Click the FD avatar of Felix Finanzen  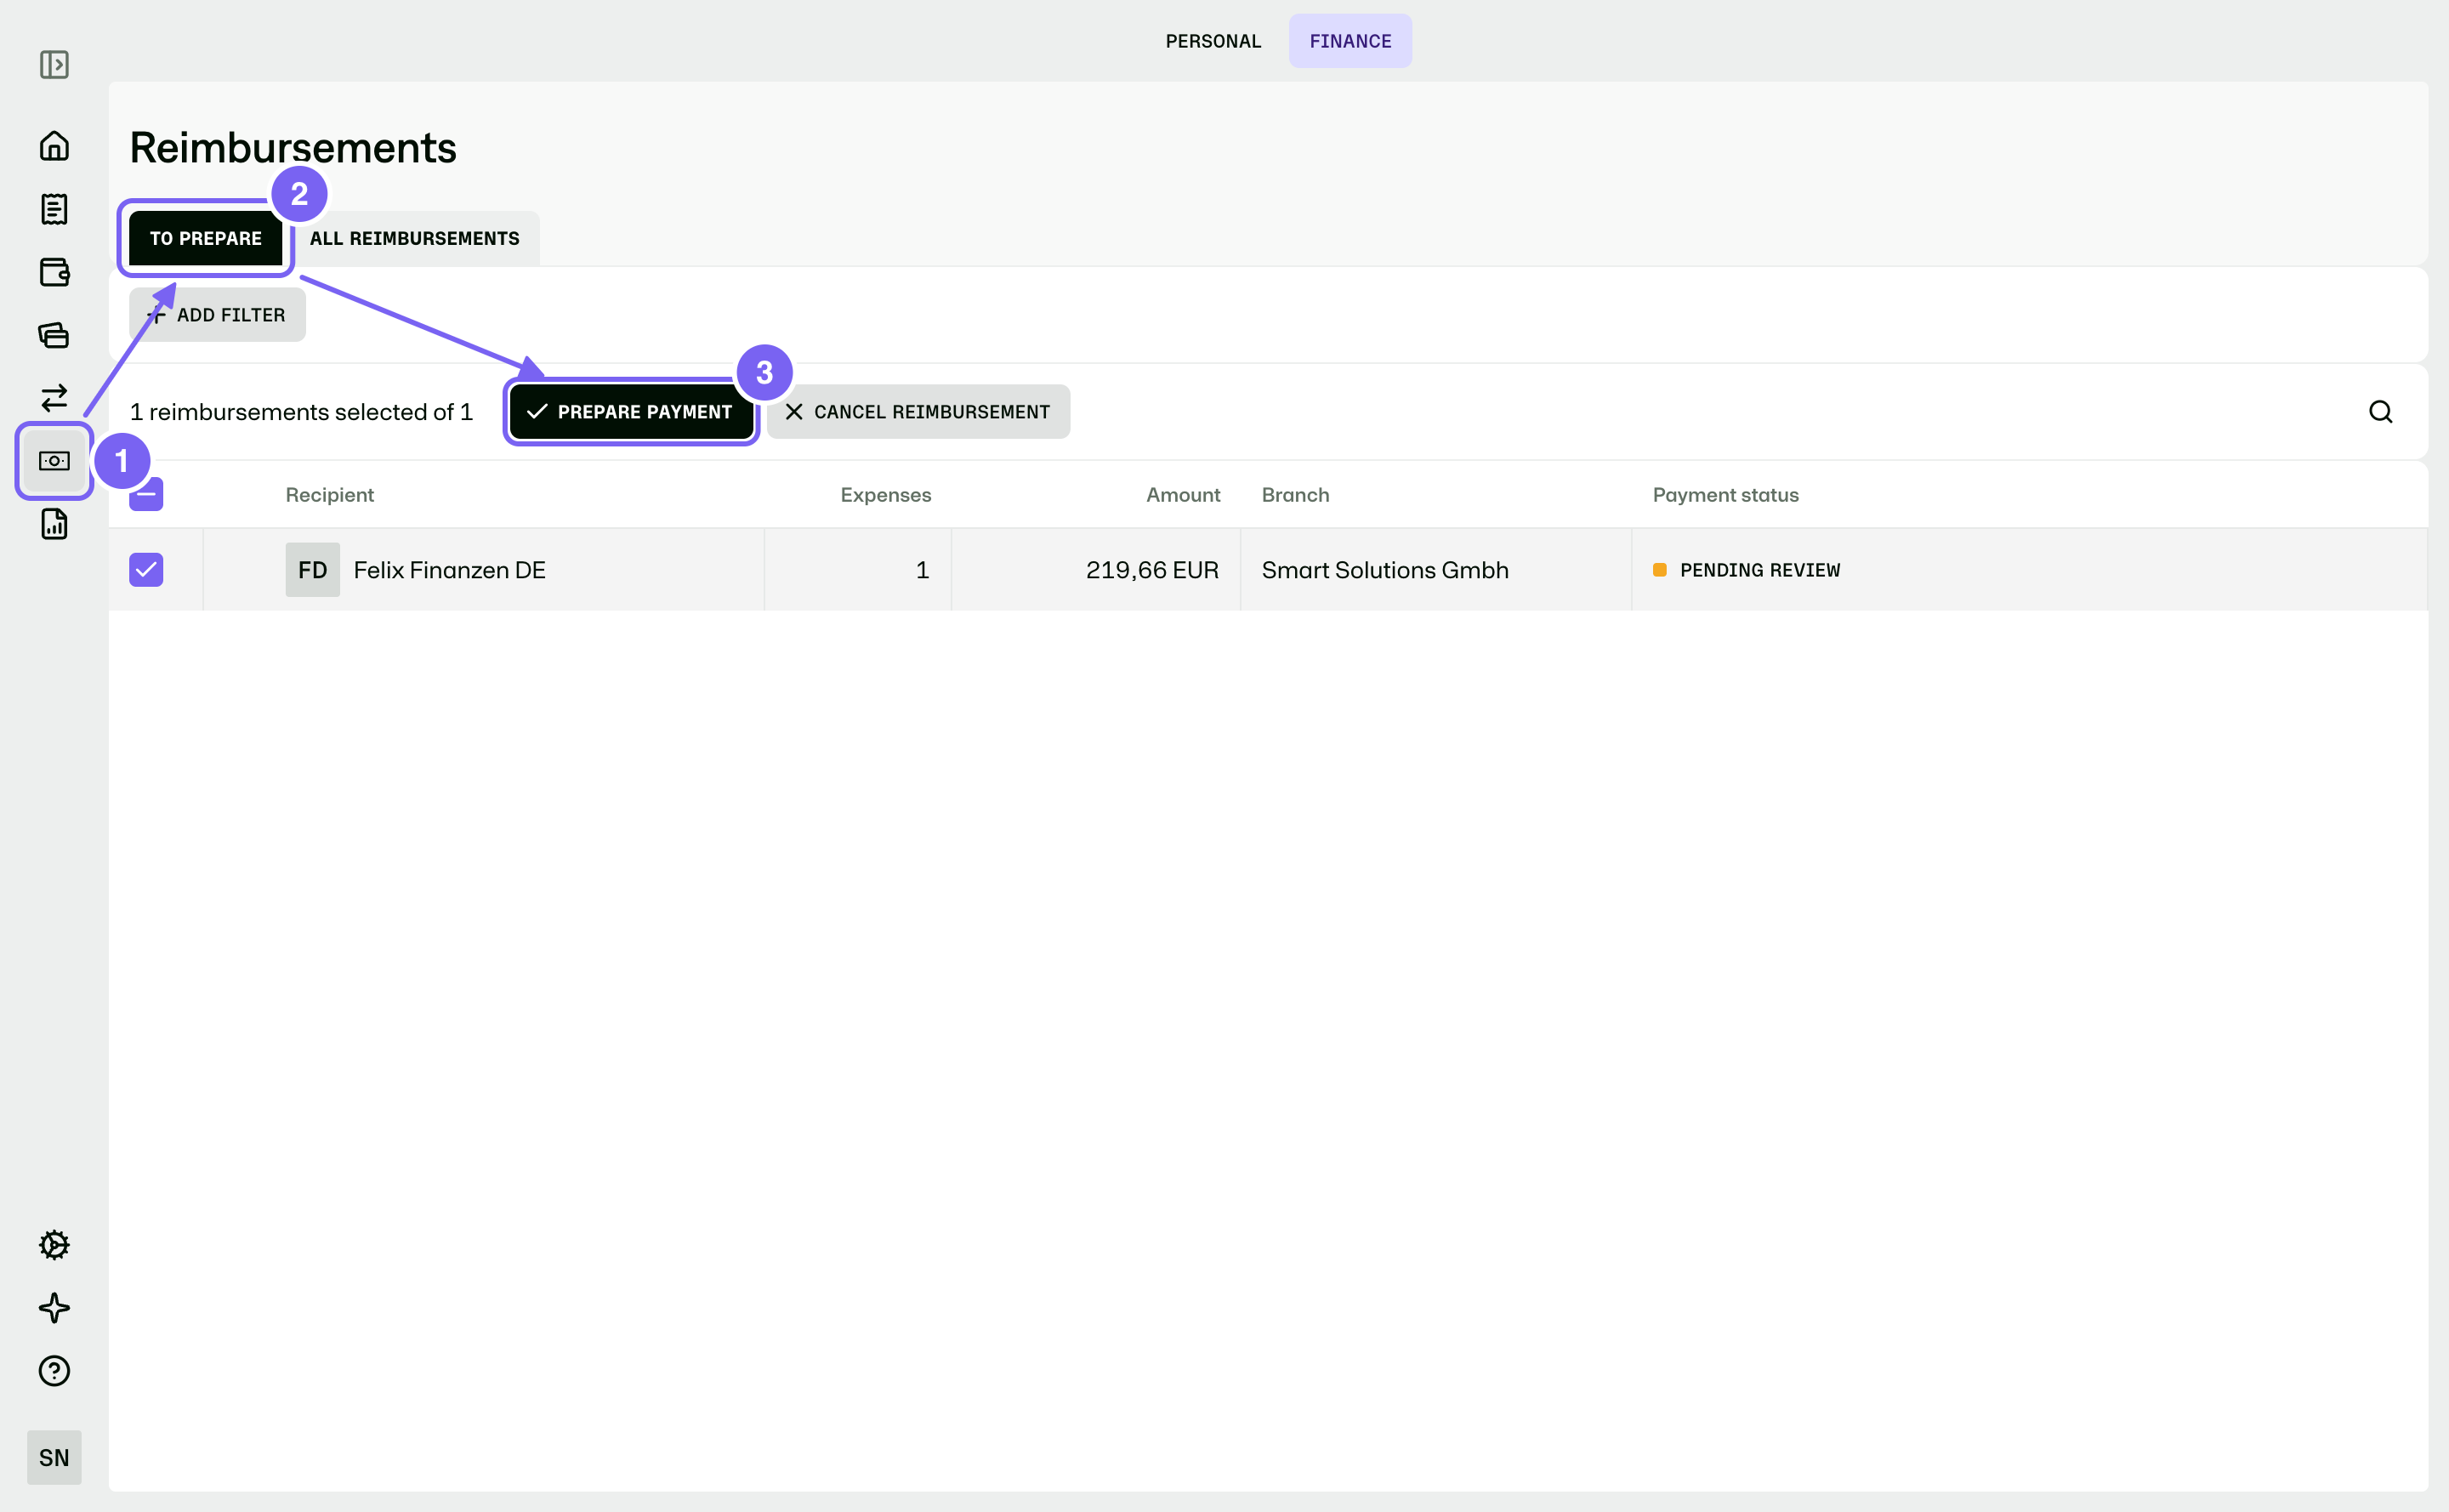pyautogui.click(x=313, y=570)
